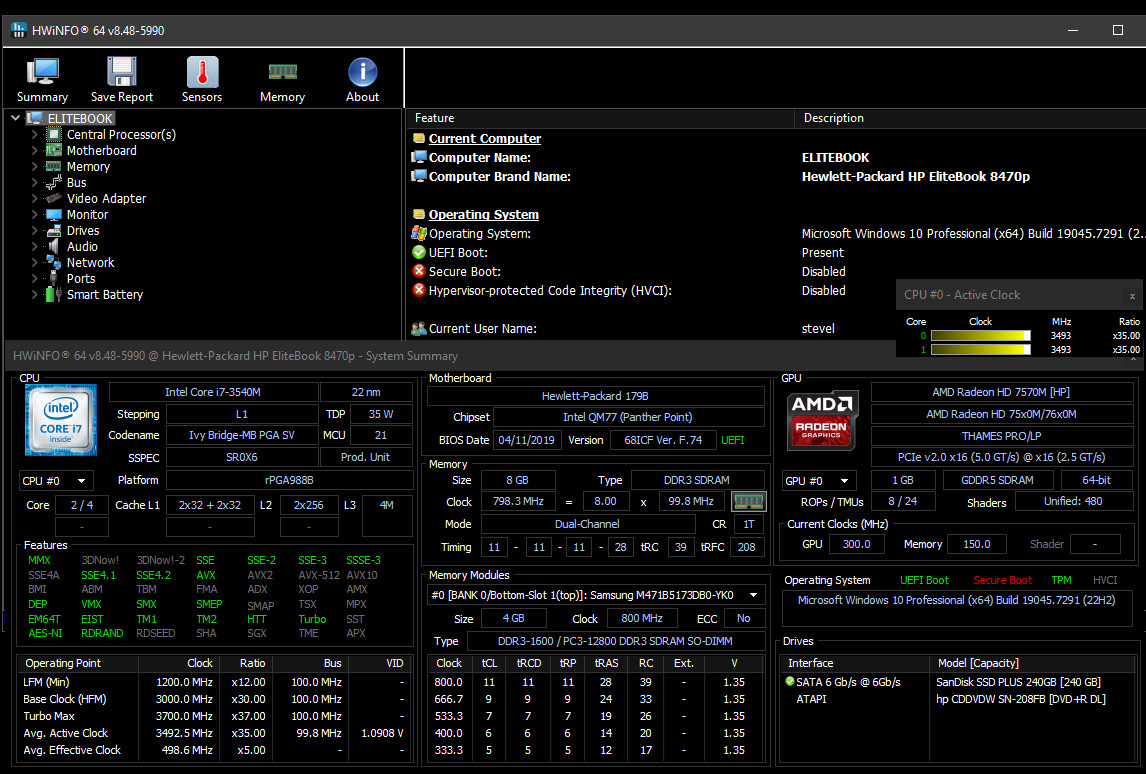This screenshot has height=774, width=1146.
Task: Click the Feature column header
Action: pos(600,118)
